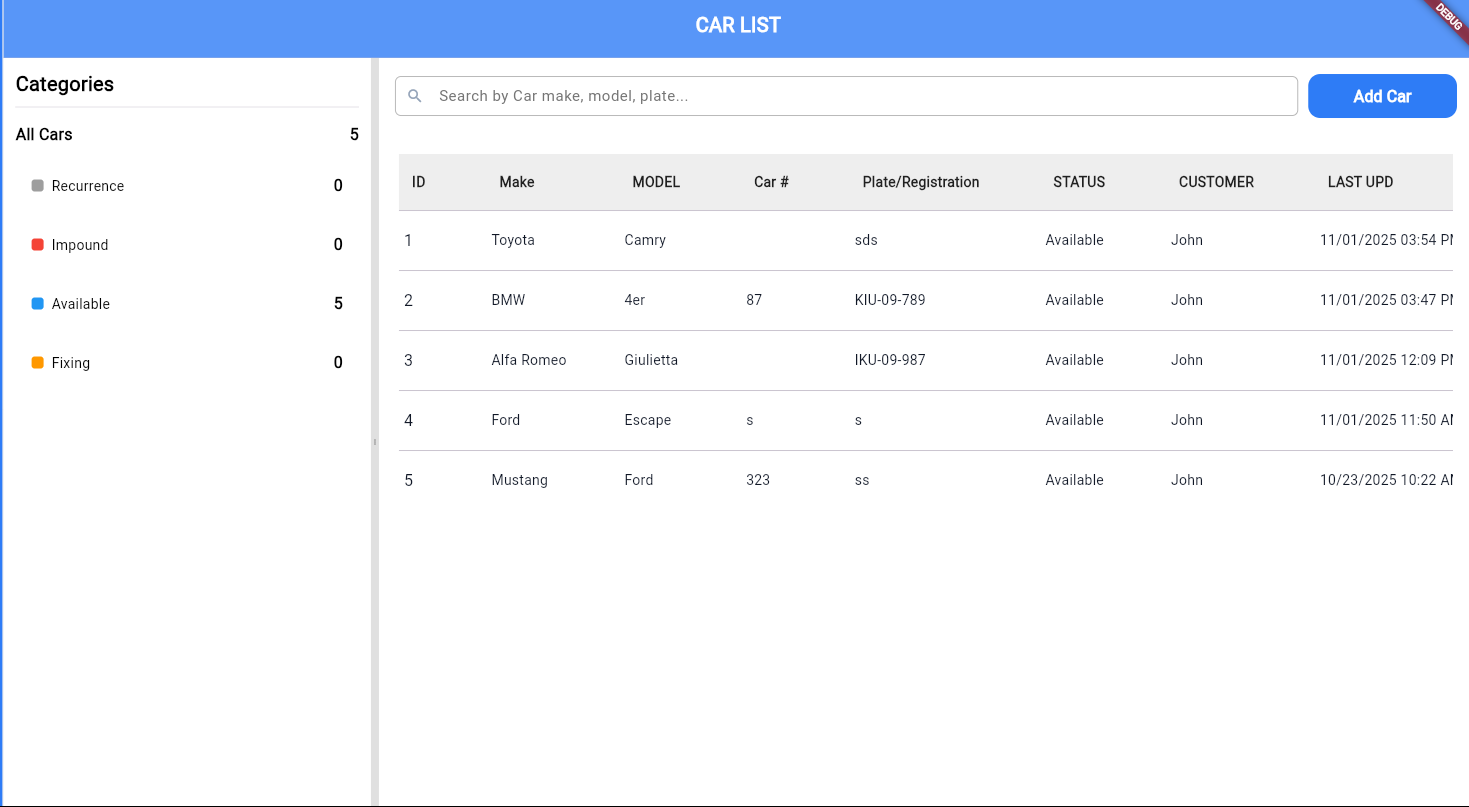Click the orange Fixing color square

[38, 363]
